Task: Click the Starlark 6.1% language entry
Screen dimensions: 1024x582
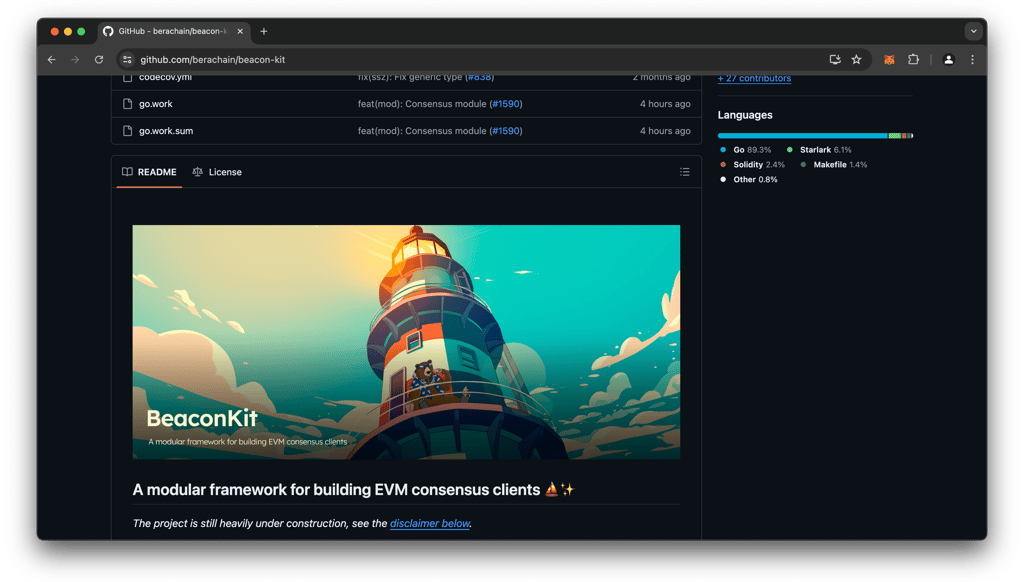Action: pyautogui.click(x=819, y=150)
